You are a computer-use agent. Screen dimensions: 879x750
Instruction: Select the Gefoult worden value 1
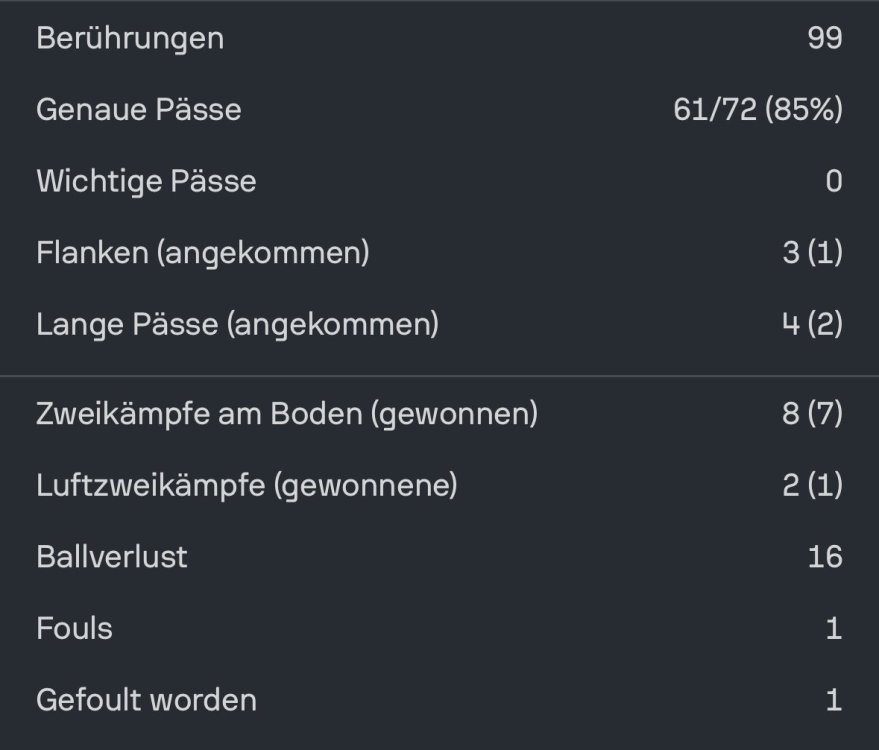coord(834,699)
